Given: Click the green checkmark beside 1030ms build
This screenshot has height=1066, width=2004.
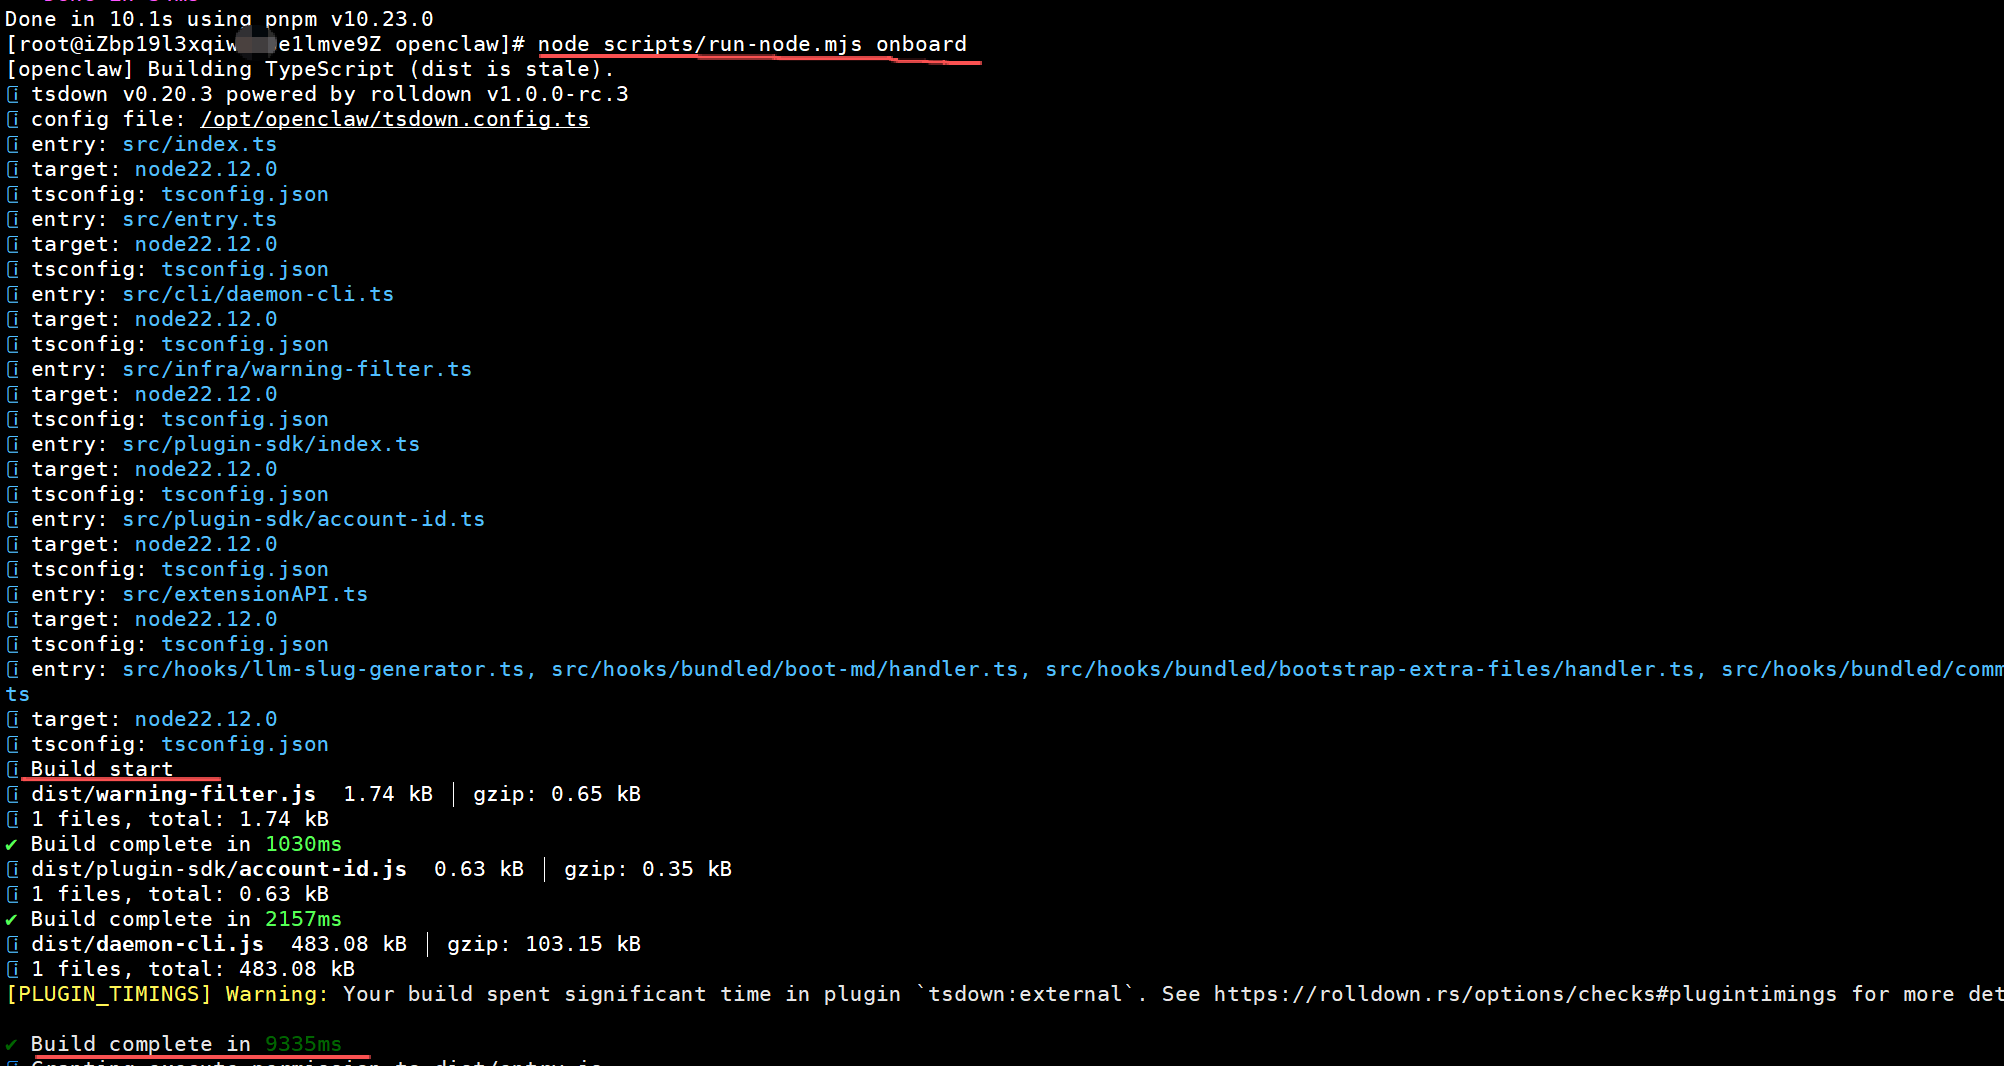Looking at the screenshot, I should 12,845.
